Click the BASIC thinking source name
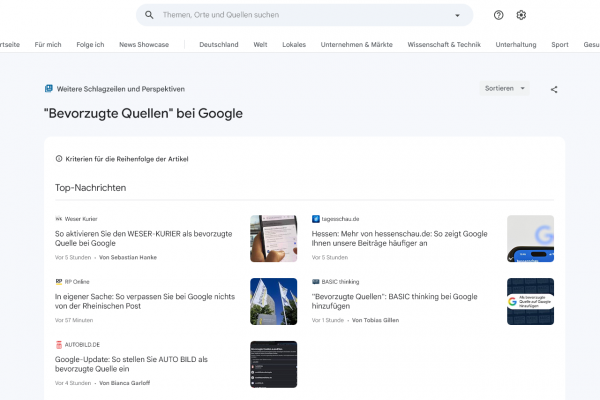The width and height of the screenshot is (600, 400). click(340, 282)
